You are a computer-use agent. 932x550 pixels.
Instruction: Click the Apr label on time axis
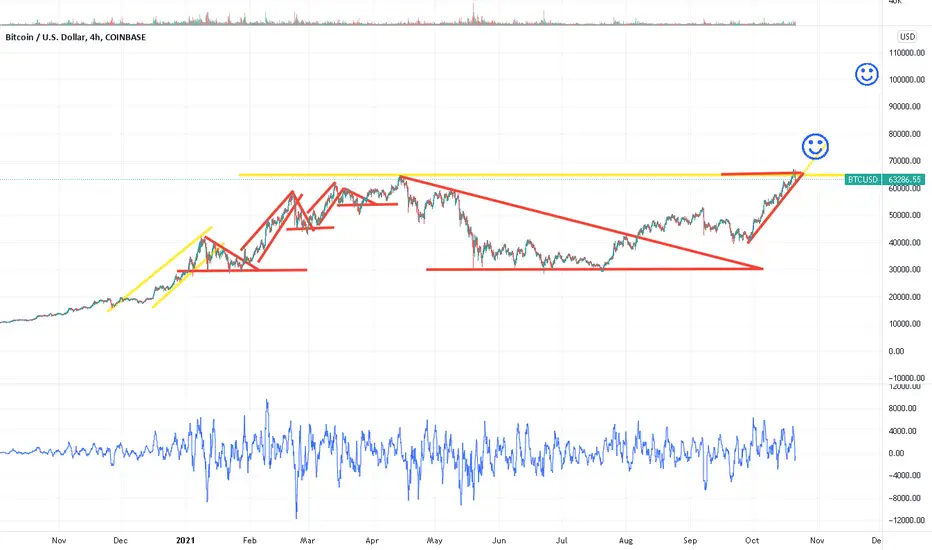tap(372, 540)
